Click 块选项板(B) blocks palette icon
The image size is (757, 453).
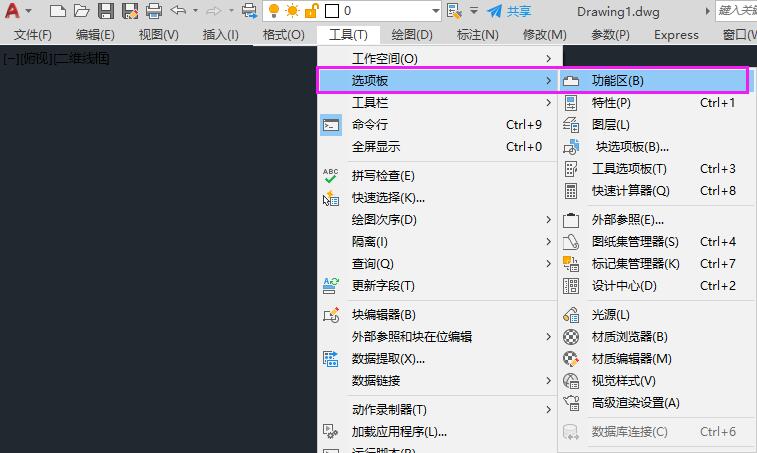(571, 147)
